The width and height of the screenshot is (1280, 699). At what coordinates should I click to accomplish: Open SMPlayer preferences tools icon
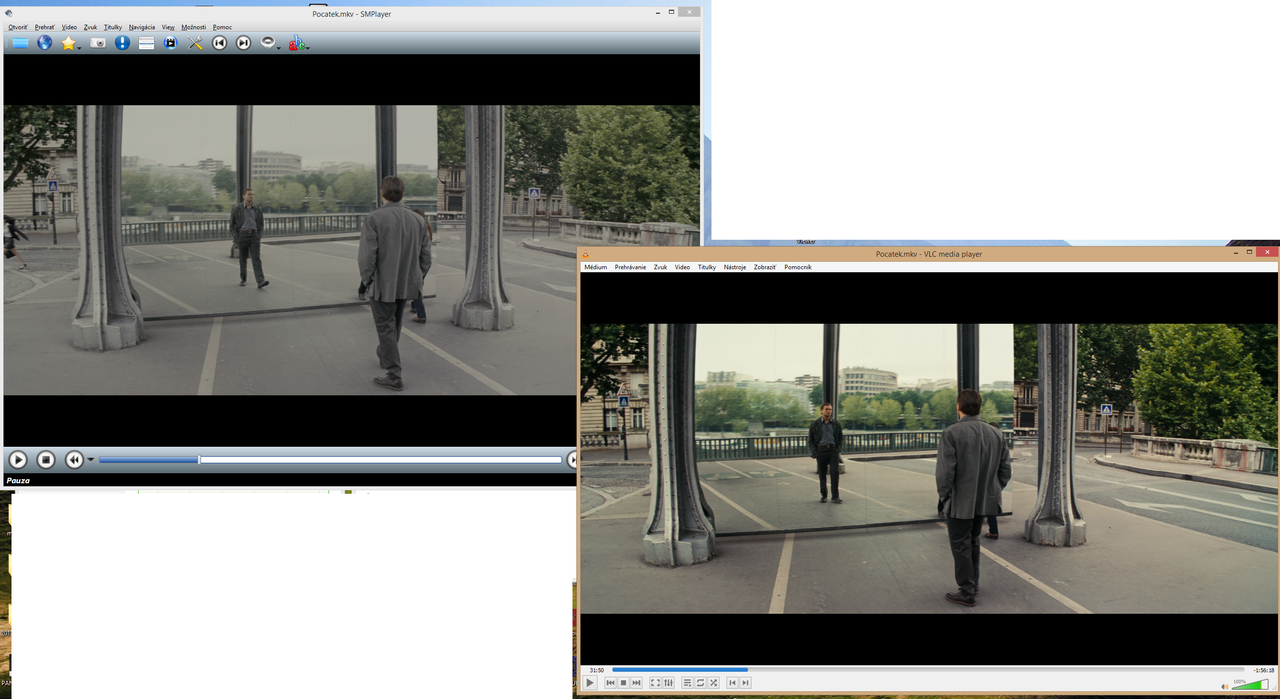pos(195,43)
